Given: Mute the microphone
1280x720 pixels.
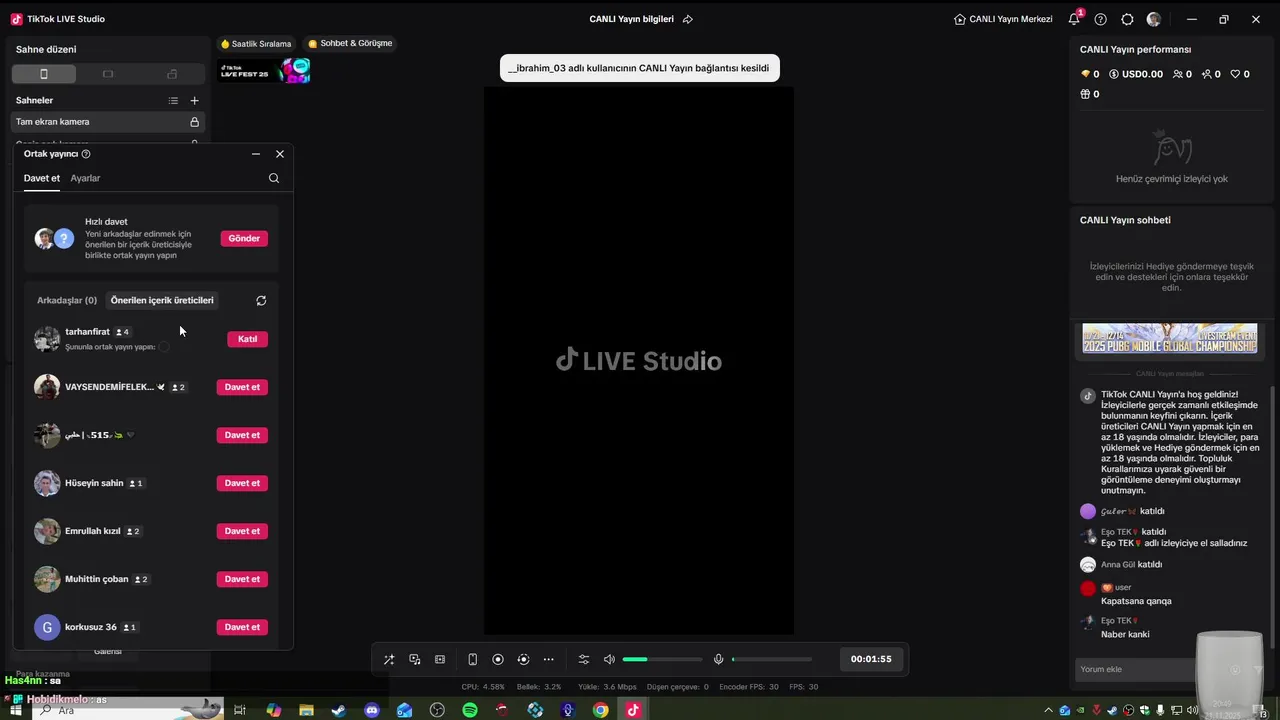Looking at the screenshot, I should [x=718, y=659].
